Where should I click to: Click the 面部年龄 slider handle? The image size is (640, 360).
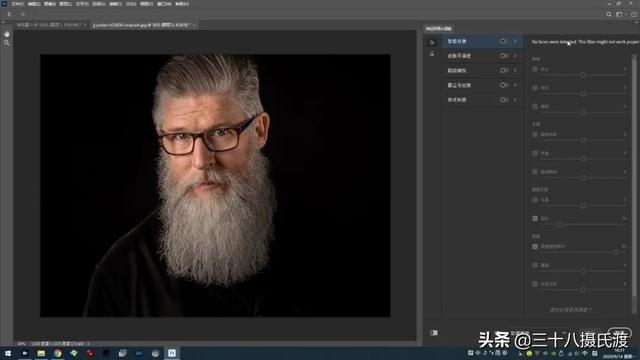583,140
